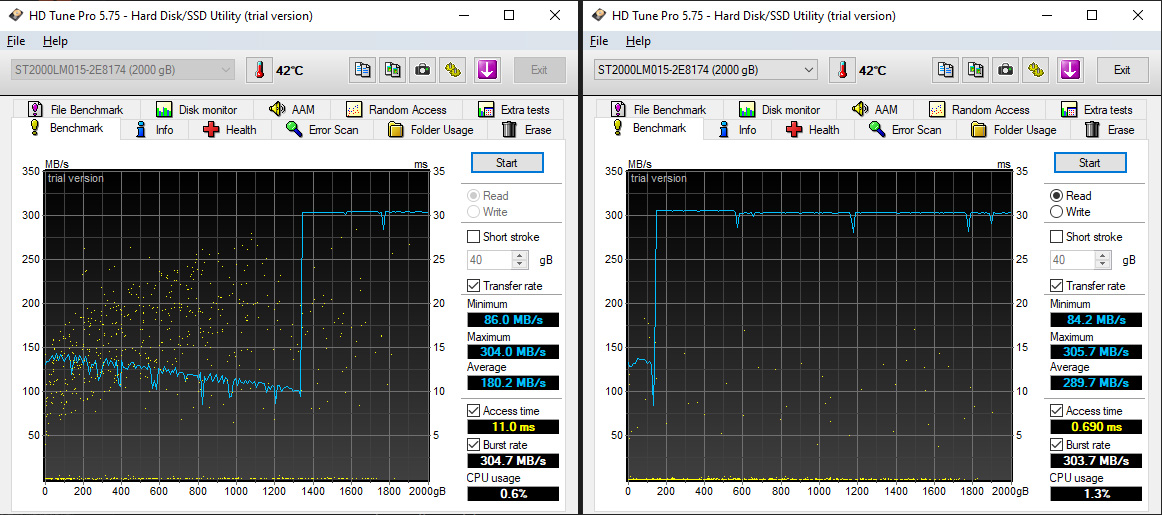Switch to Folder Usage tab in right window
The width and height of the screenshot is (1162, 515).
(1015, 130)
